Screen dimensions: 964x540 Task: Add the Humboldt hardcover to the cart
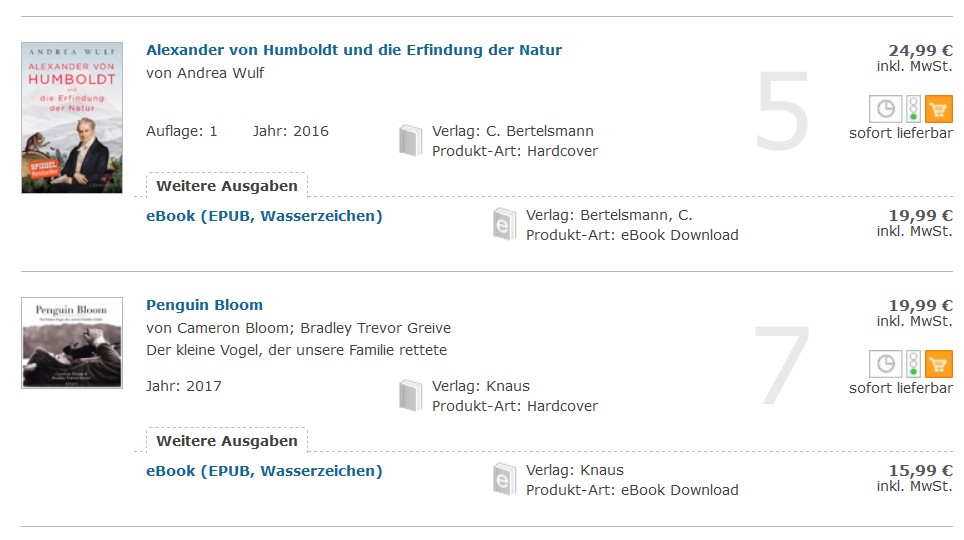[x=939, y=108]
